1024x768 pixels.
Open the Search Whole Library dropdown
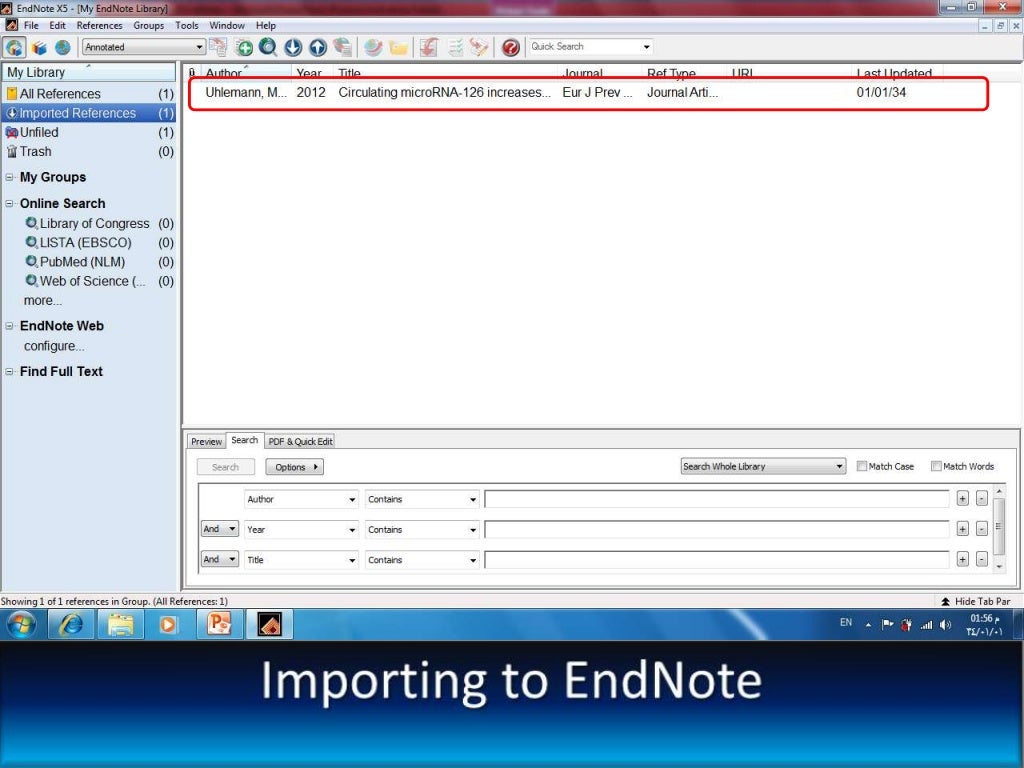[763, 466]
